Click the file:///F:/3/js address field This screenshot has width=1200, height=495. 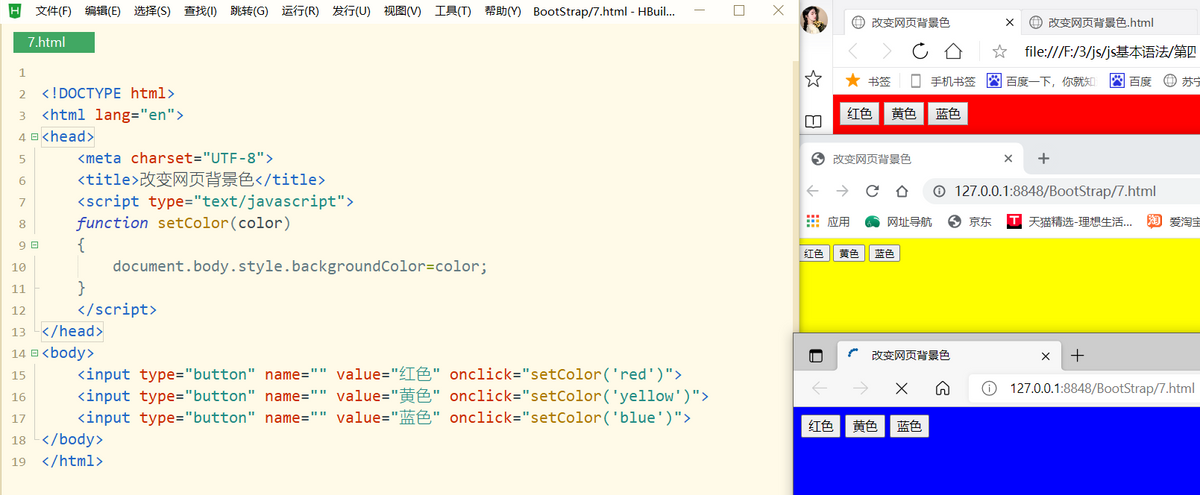[1111, 51]
